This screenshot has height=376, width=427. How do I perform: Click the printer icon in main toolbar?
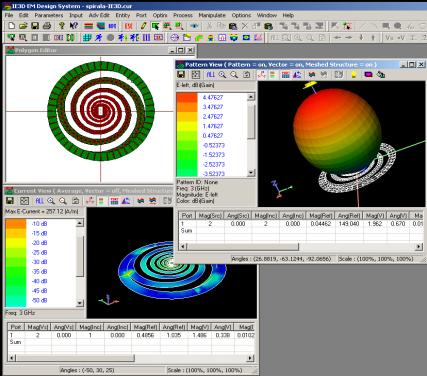pos(47,26)
